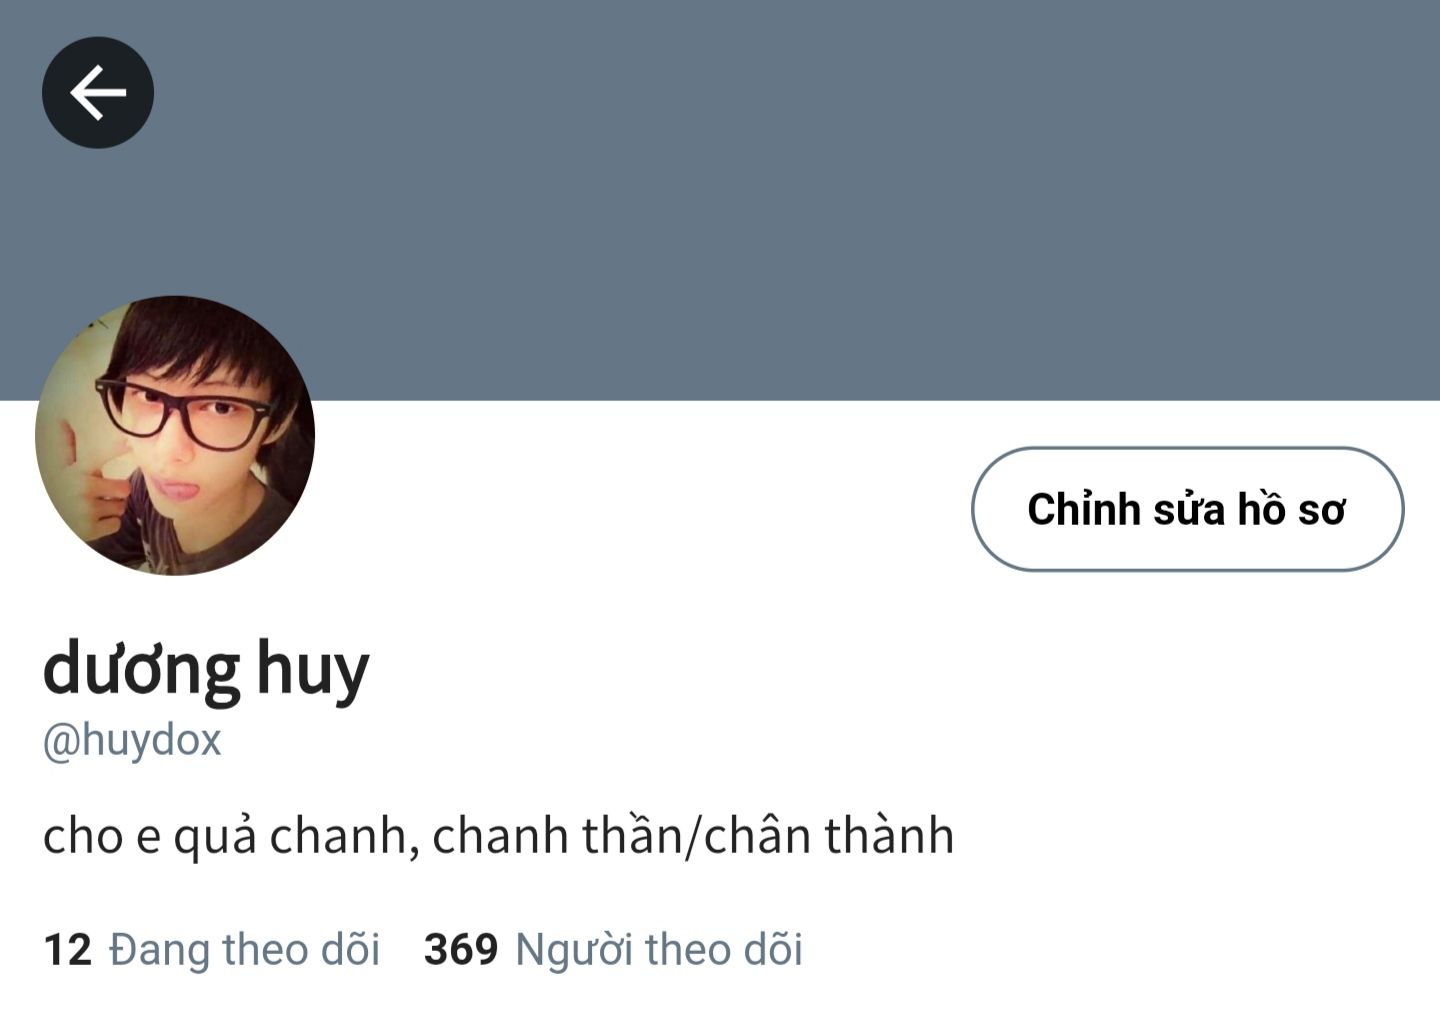Click the followers count number 369
This screenshot has width=1440, height=1014.
461,950
